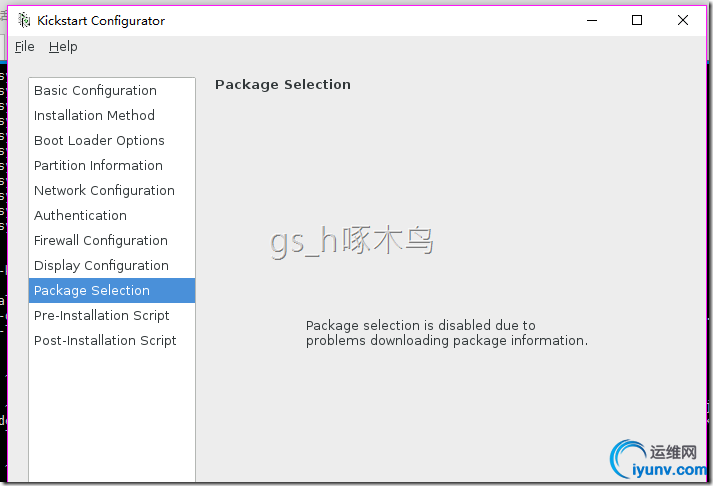Open the File menu

coord(24,46)
